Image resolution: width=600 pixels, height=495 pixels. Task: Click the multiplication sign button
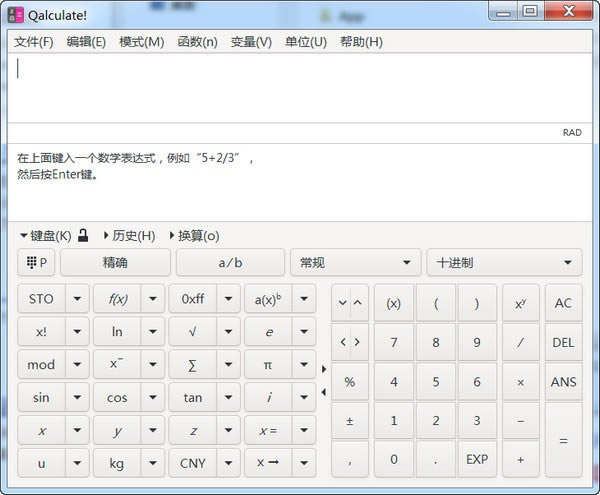(520, 382)
